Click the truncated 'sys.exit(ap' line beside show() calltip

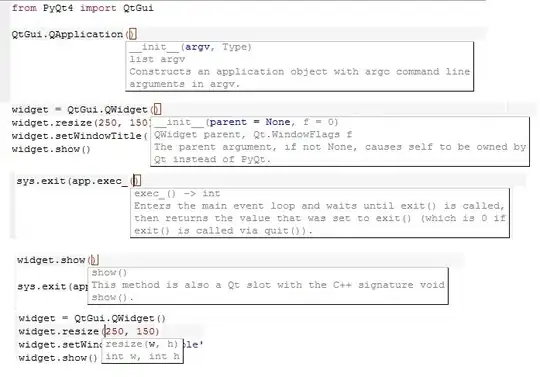52,286
